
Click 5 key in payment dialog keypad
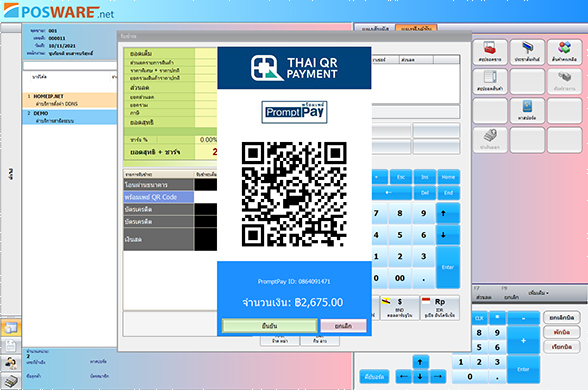pos(400,235)
